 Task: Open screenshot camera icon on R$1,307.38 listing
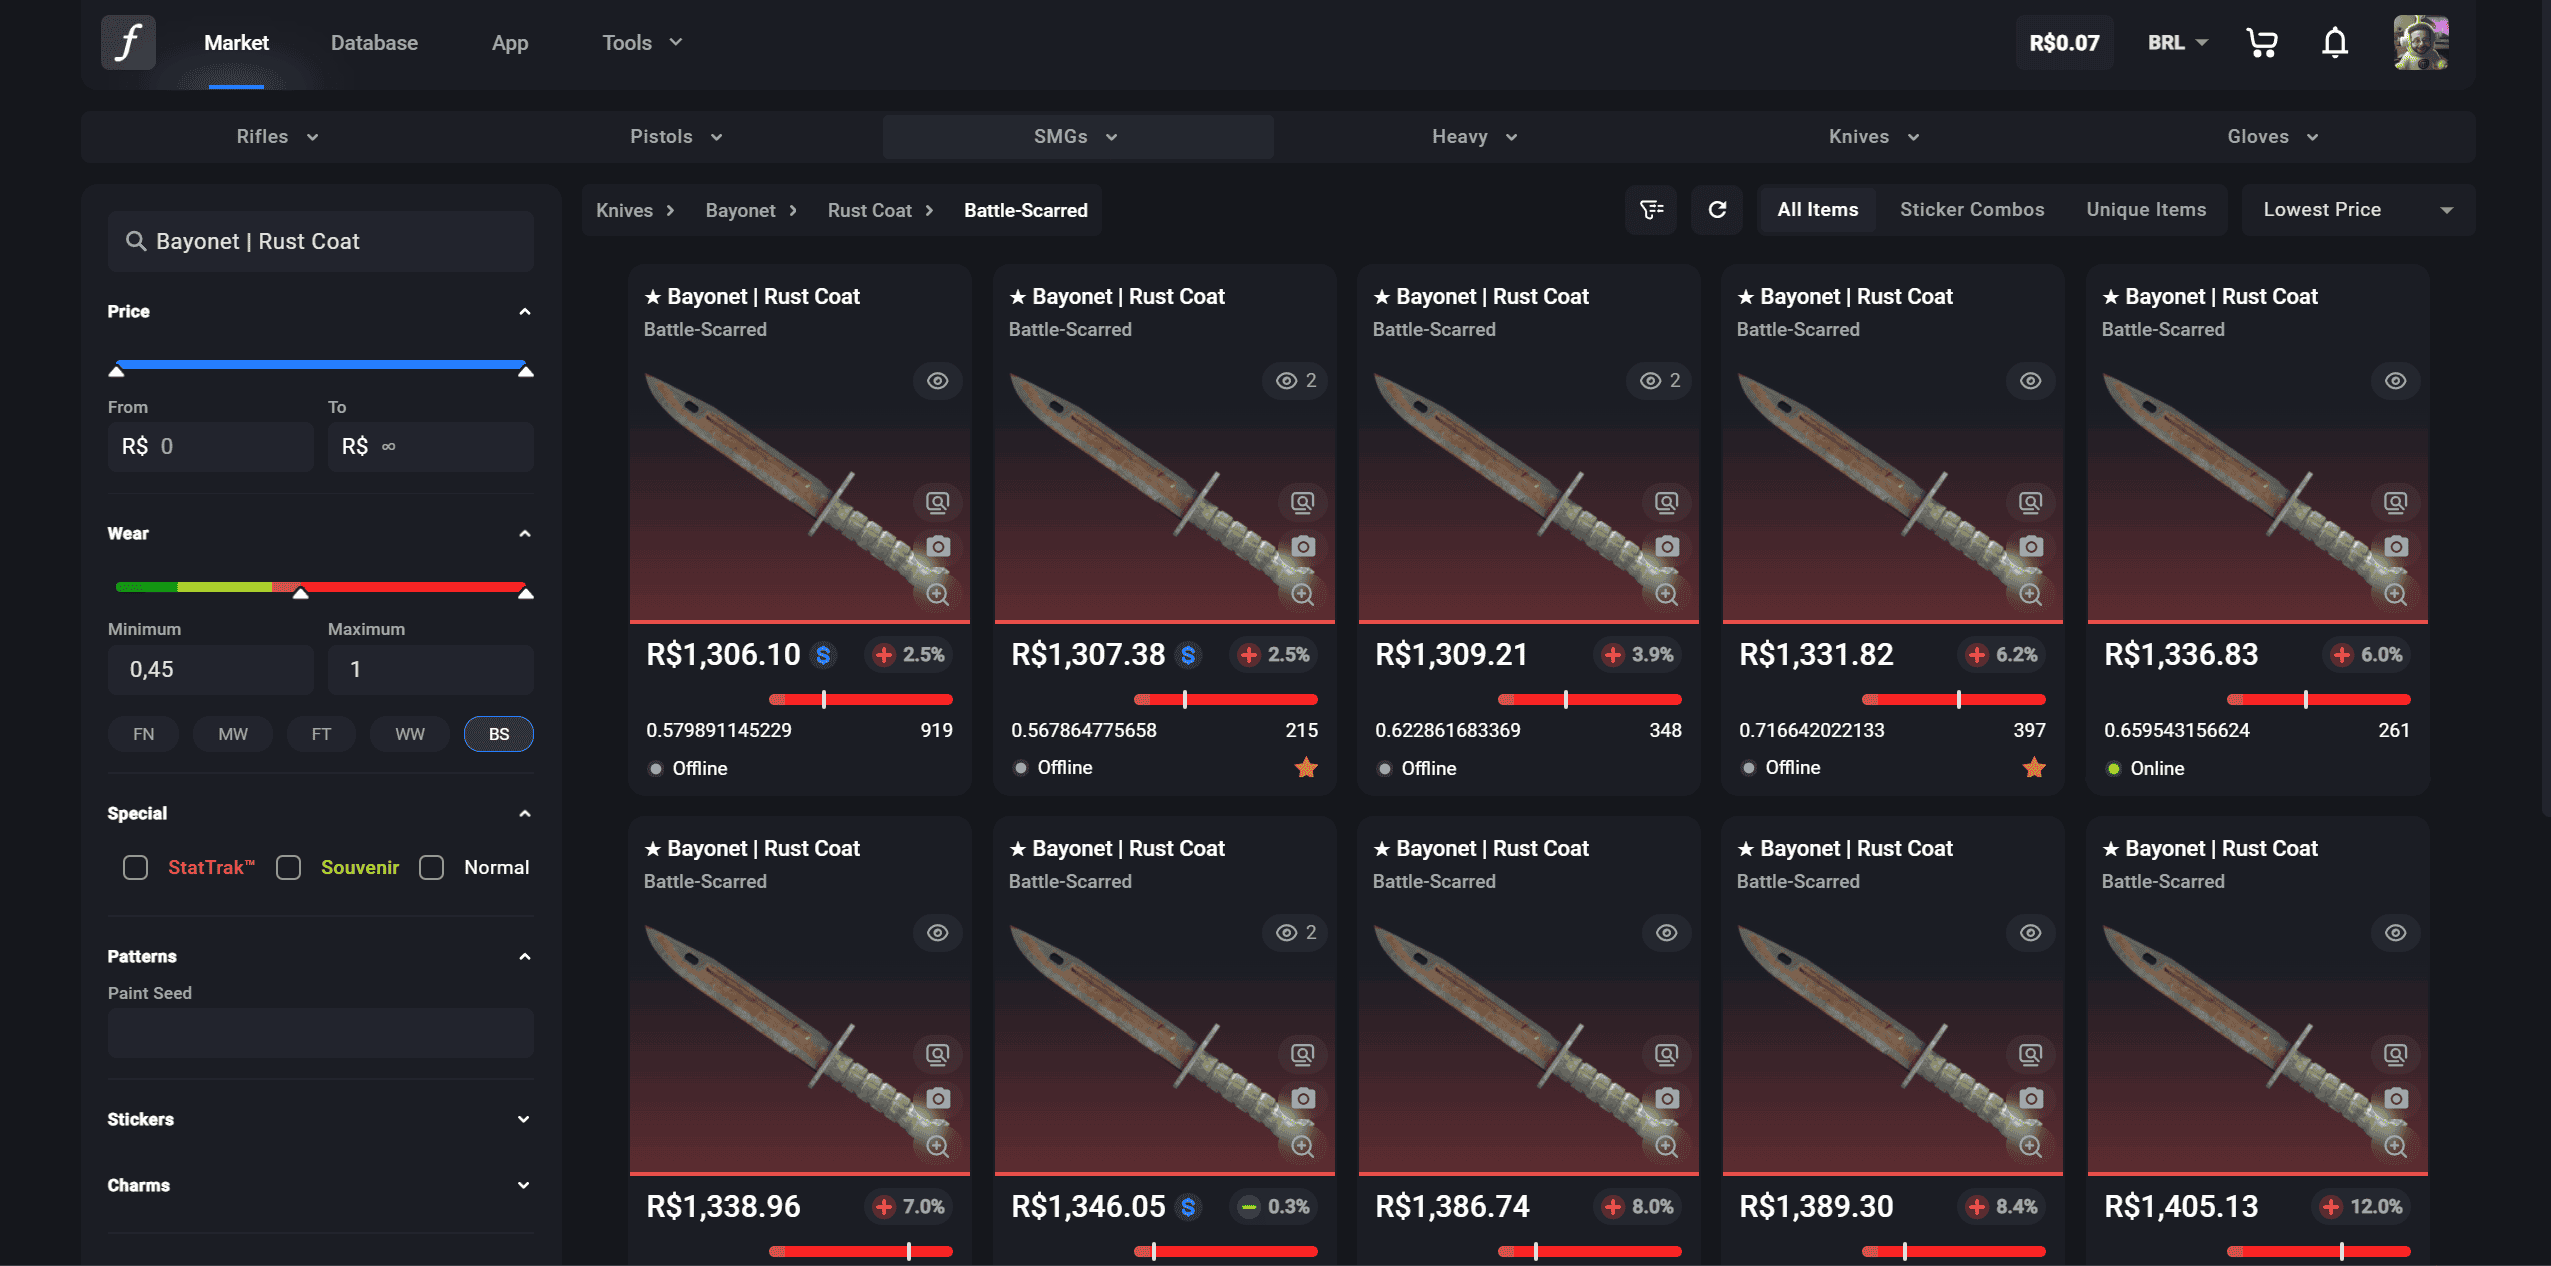[1302, 546]
